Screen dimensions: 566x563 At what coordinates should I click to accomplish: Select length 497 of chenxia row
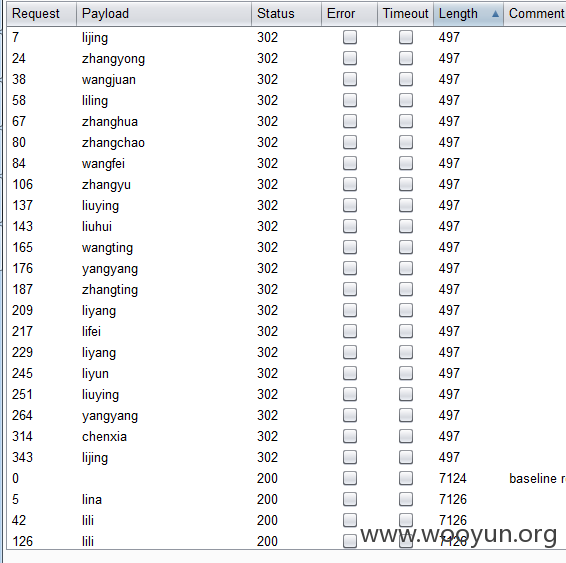click(449, 436)
